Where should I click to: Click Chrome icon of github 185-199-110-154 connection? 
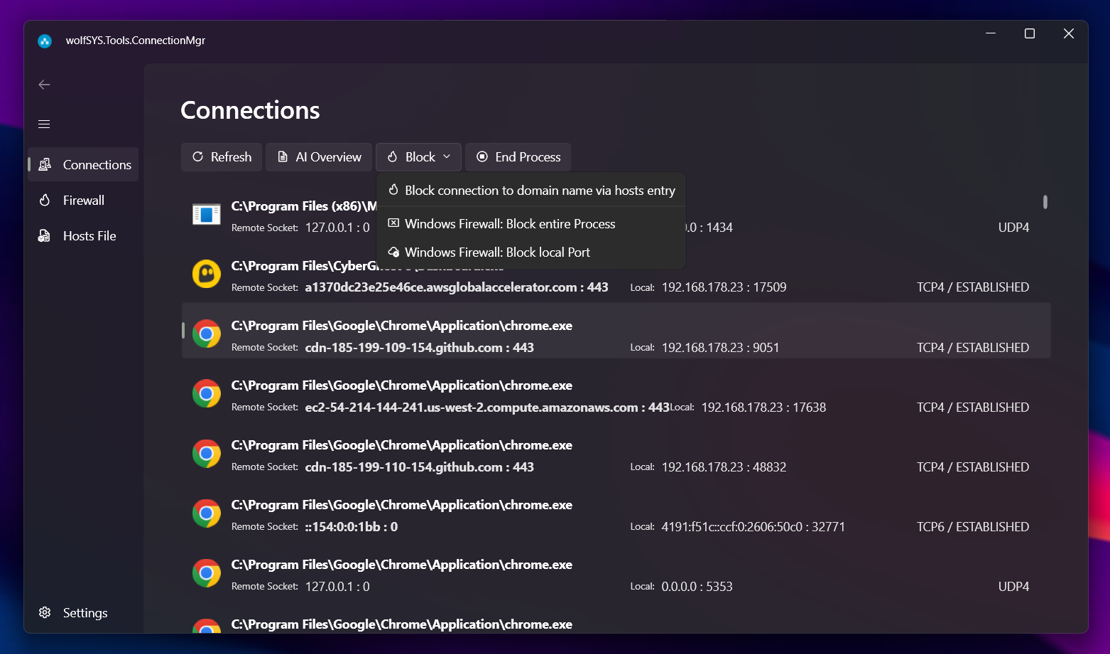206,454
